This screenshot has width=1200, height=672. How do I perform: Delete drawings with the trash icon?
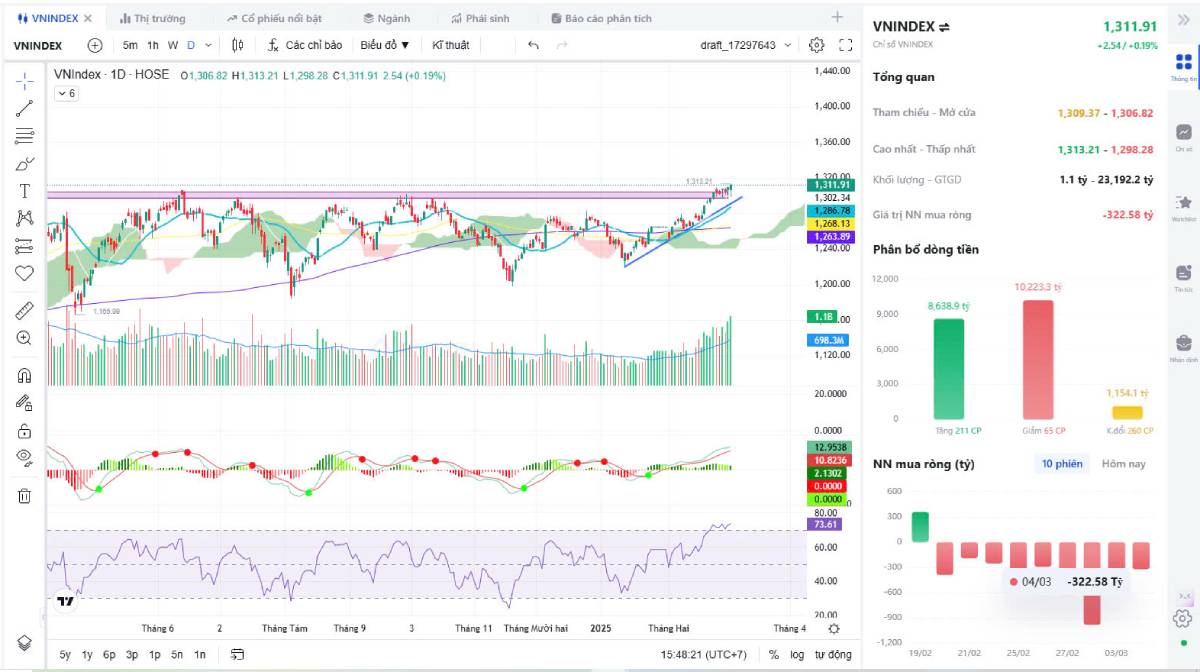pyautogui.click(x=25, y=495)
